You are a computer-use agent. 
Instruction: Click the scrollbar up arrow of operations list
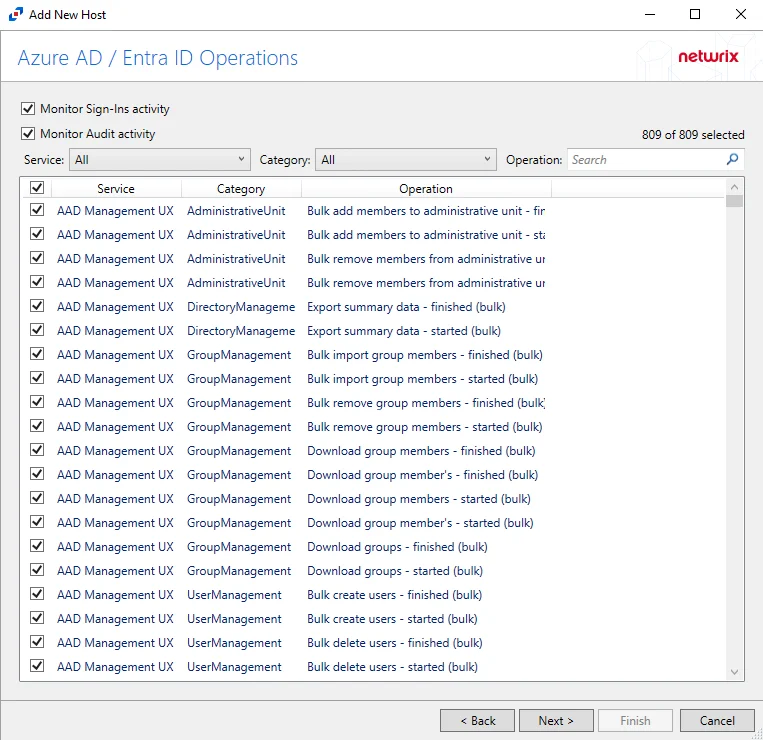click(x=734, y=187)
